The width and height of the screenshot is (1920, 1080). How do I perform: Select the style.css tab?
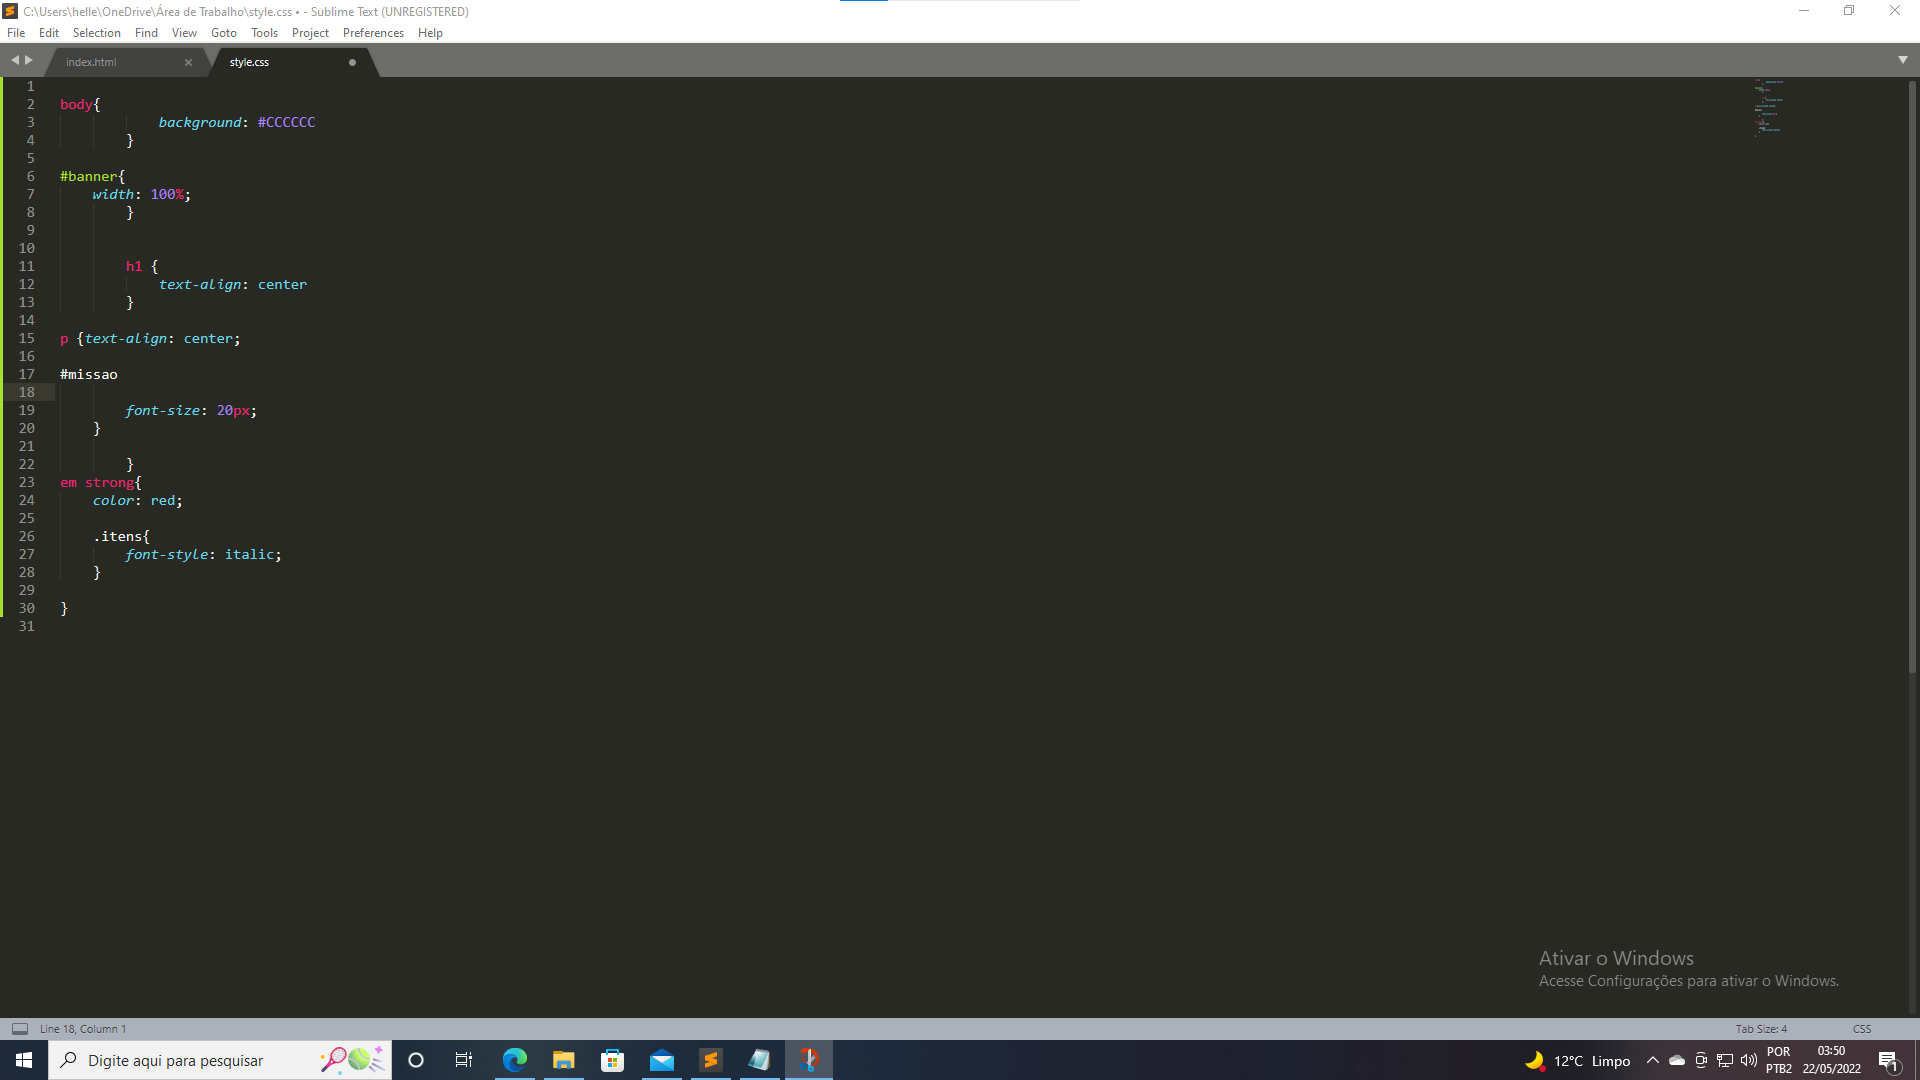249,61
